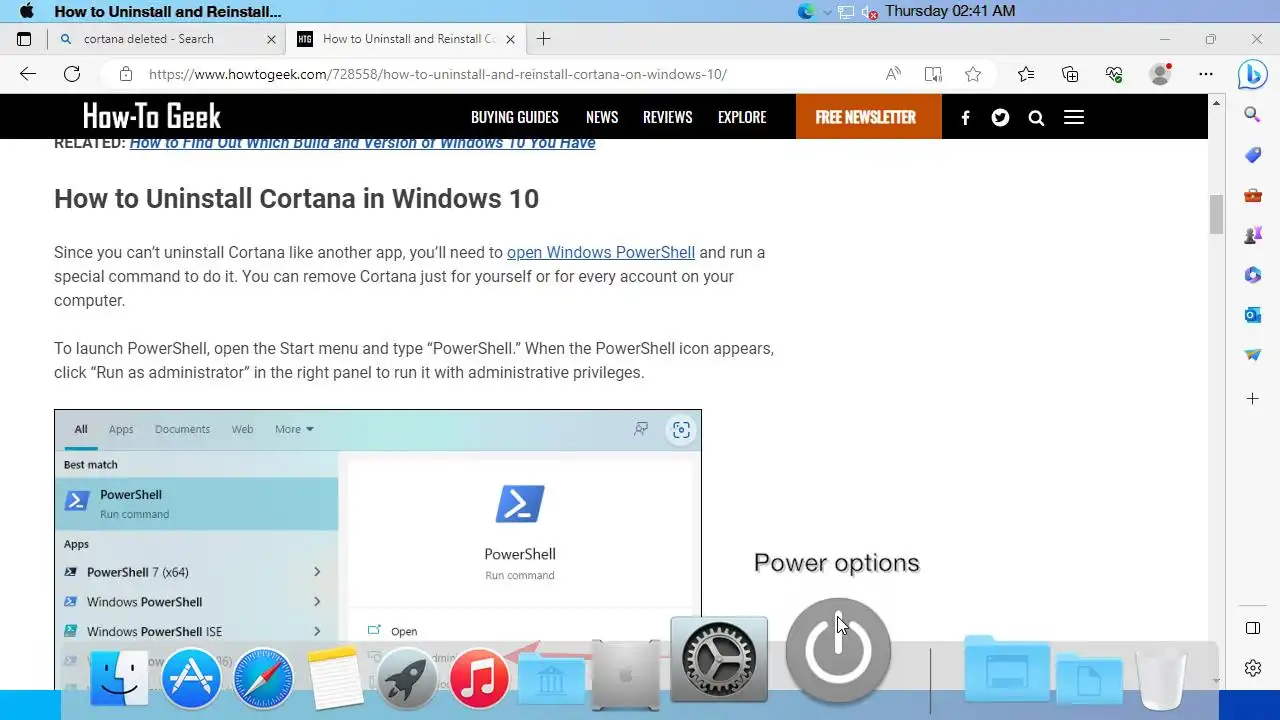Open the Edge sidebar Games chess icon

[1252, 235]
